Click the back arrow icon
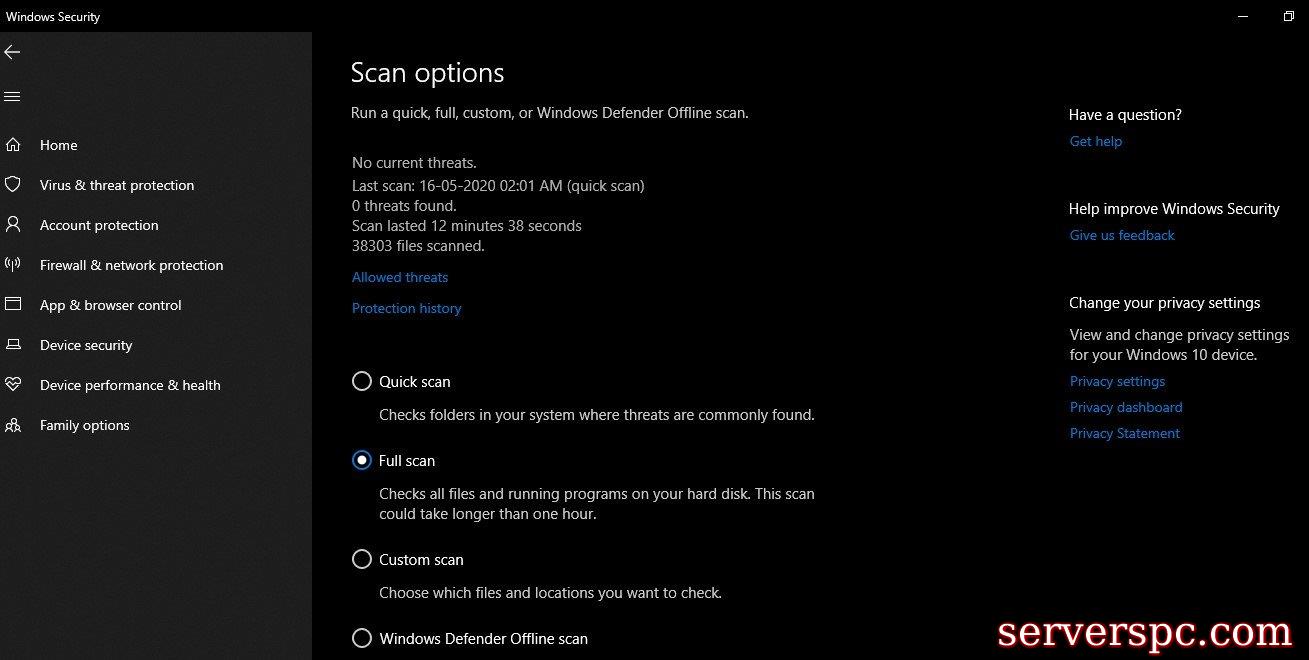The image size is (1309, 660). tap(12, 52)
